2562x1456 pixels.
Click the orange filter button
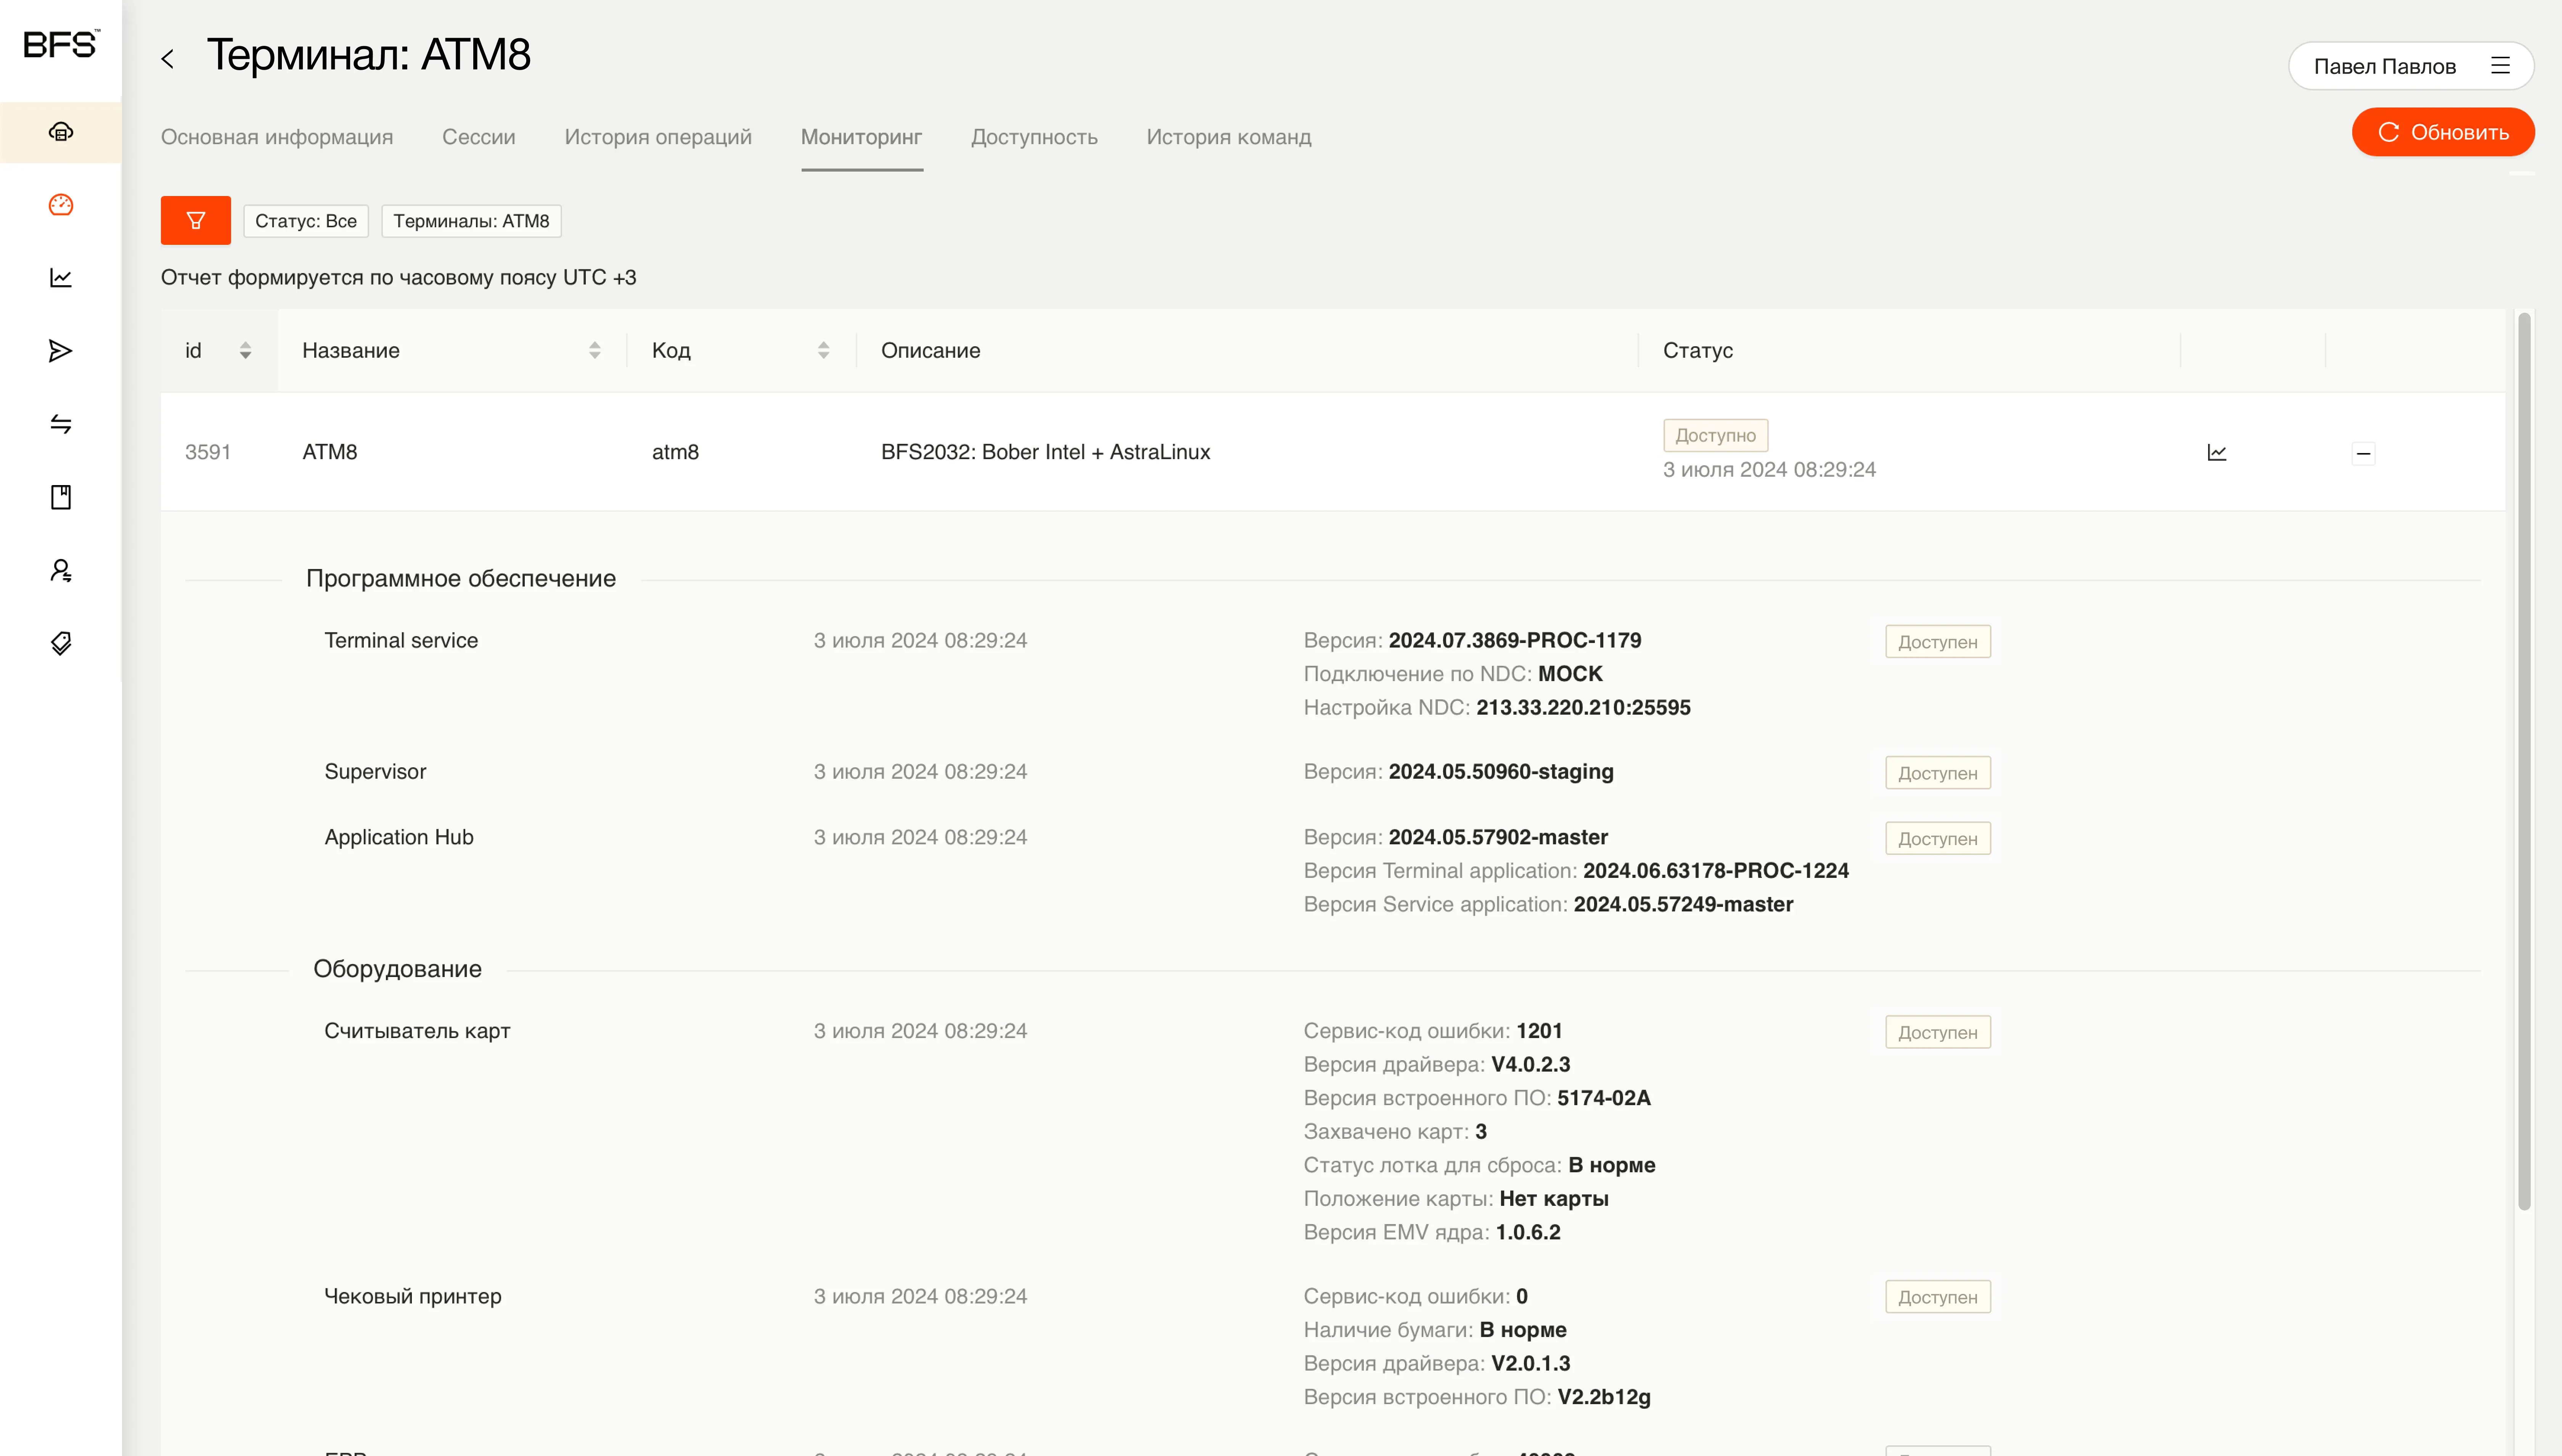click(196, 220)
